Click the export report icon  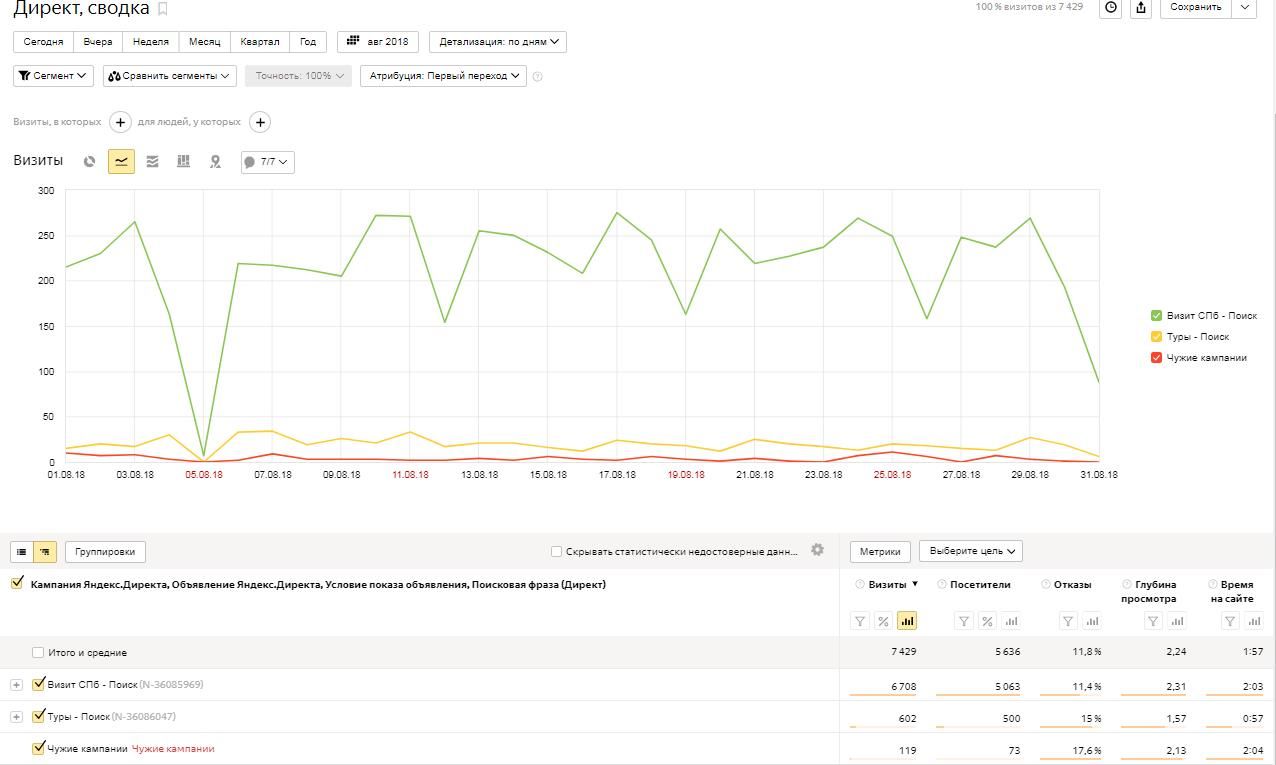point(1140,8)
